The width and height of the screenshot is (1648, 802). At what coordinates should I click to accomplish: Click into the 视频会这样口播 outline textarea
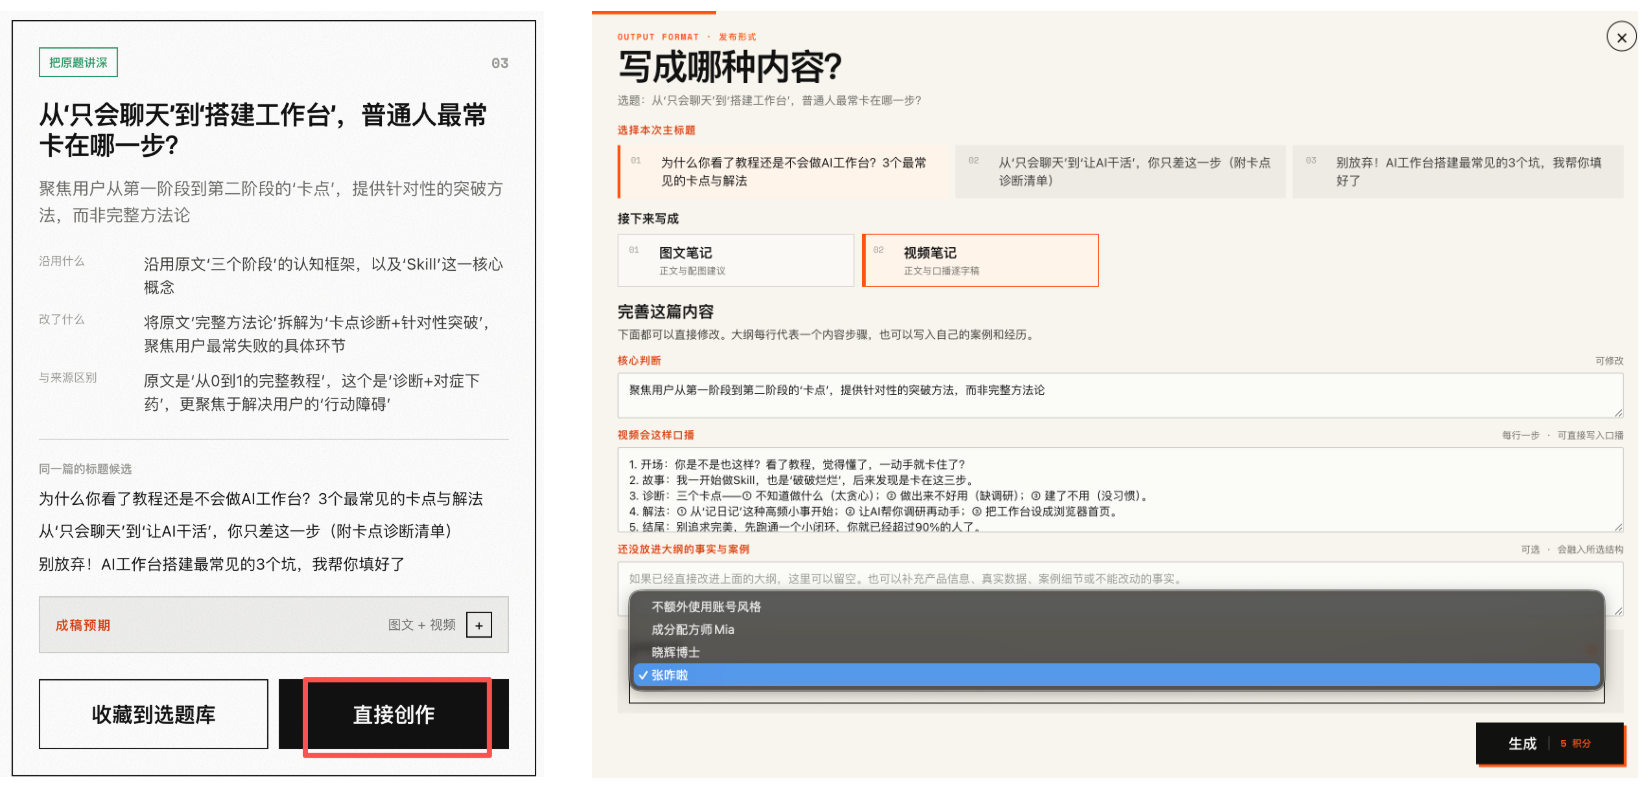[x=1120, y=490]
